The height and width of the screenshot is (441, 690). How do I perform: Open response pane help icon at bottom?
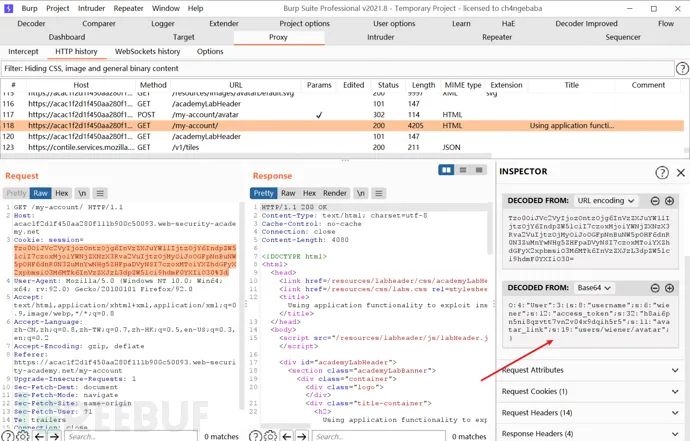[x=256, y=436]
